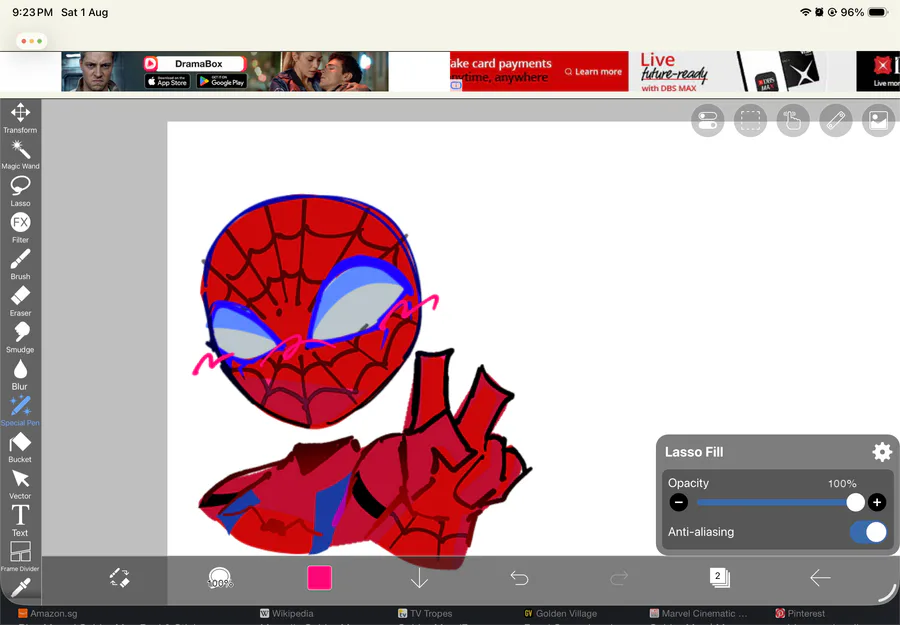Click the Opacity slider handle
This screenshot has height=625, width=900.
[x=855, y=503]
